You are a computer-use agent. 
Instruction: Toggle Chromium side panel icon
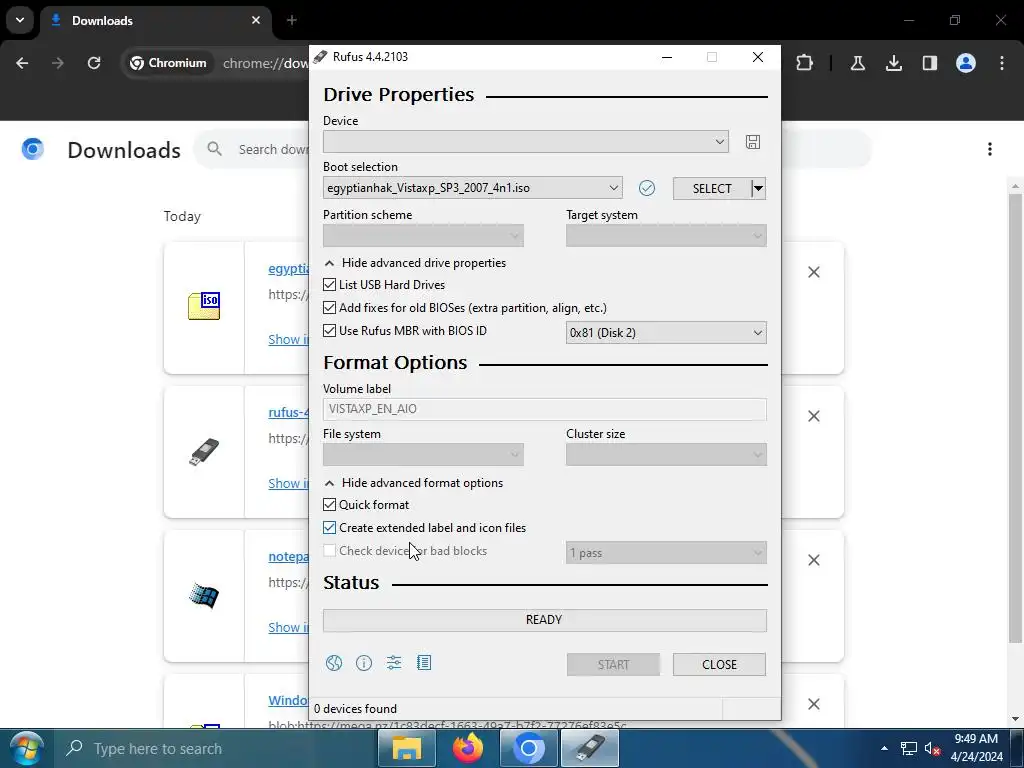(x=929, y=63)
